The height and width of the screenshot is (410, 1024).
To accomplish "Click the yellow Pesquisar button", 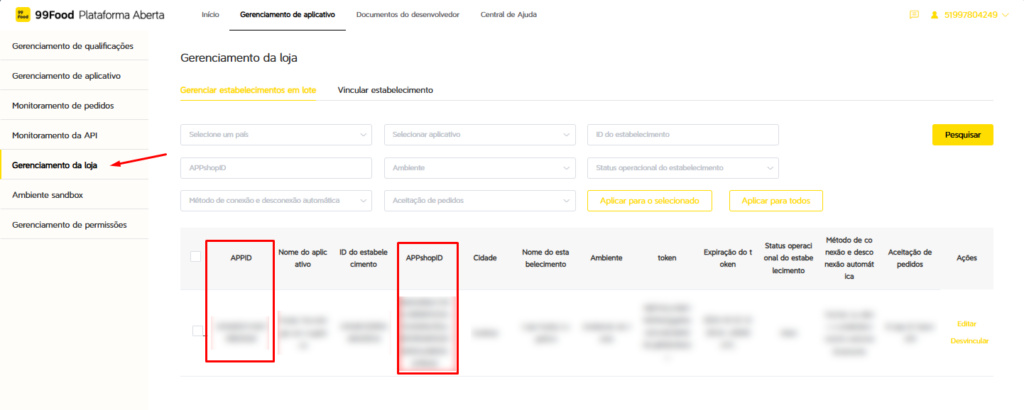I will [962, 135].
